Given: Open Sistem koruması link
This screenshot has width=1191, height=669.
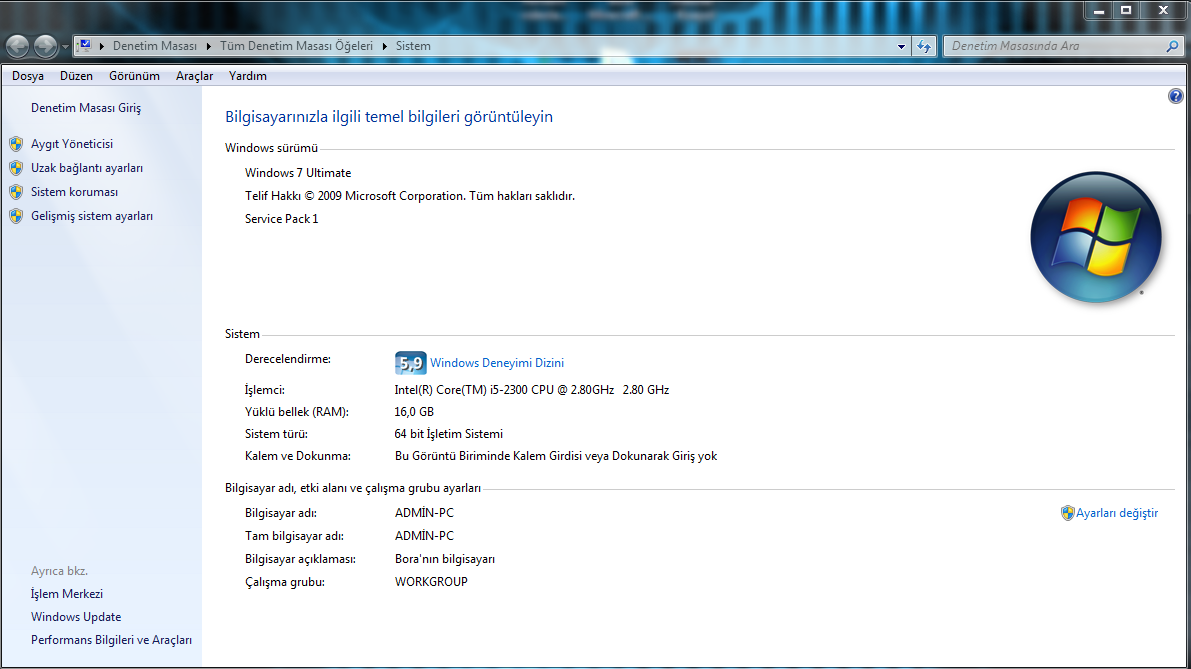Looking at the screenshot, I should coord(74,192).
